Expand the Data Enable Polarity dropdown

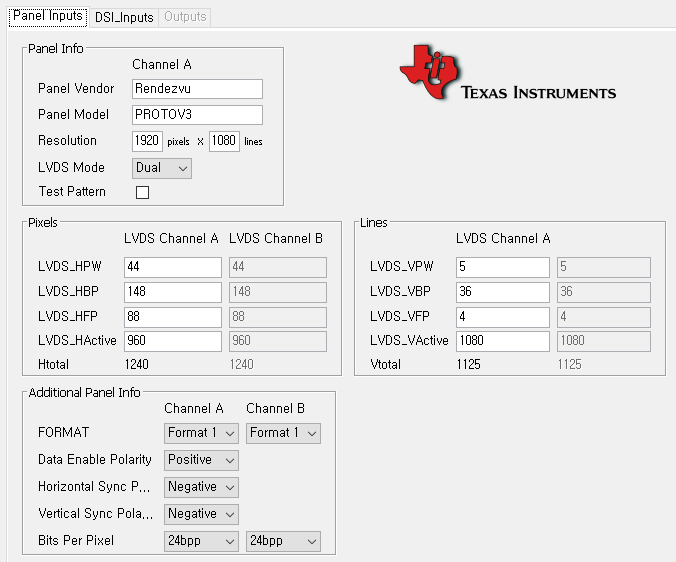coord(201,460)
